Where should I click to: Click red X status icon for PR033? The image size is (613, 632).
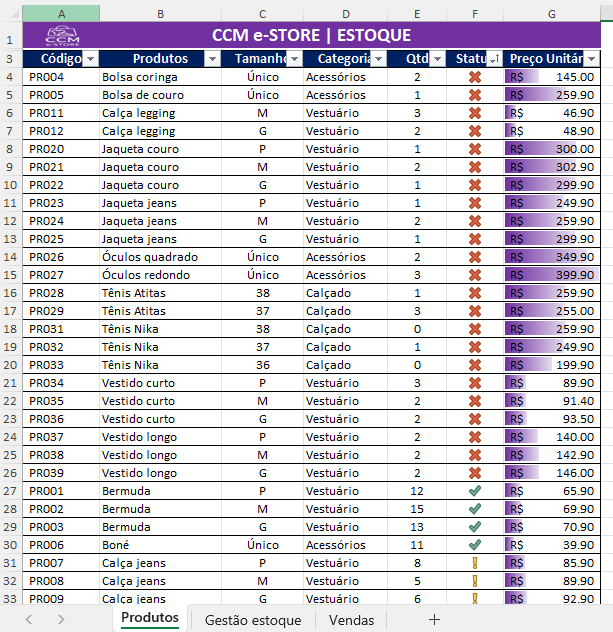pos(475,365)
